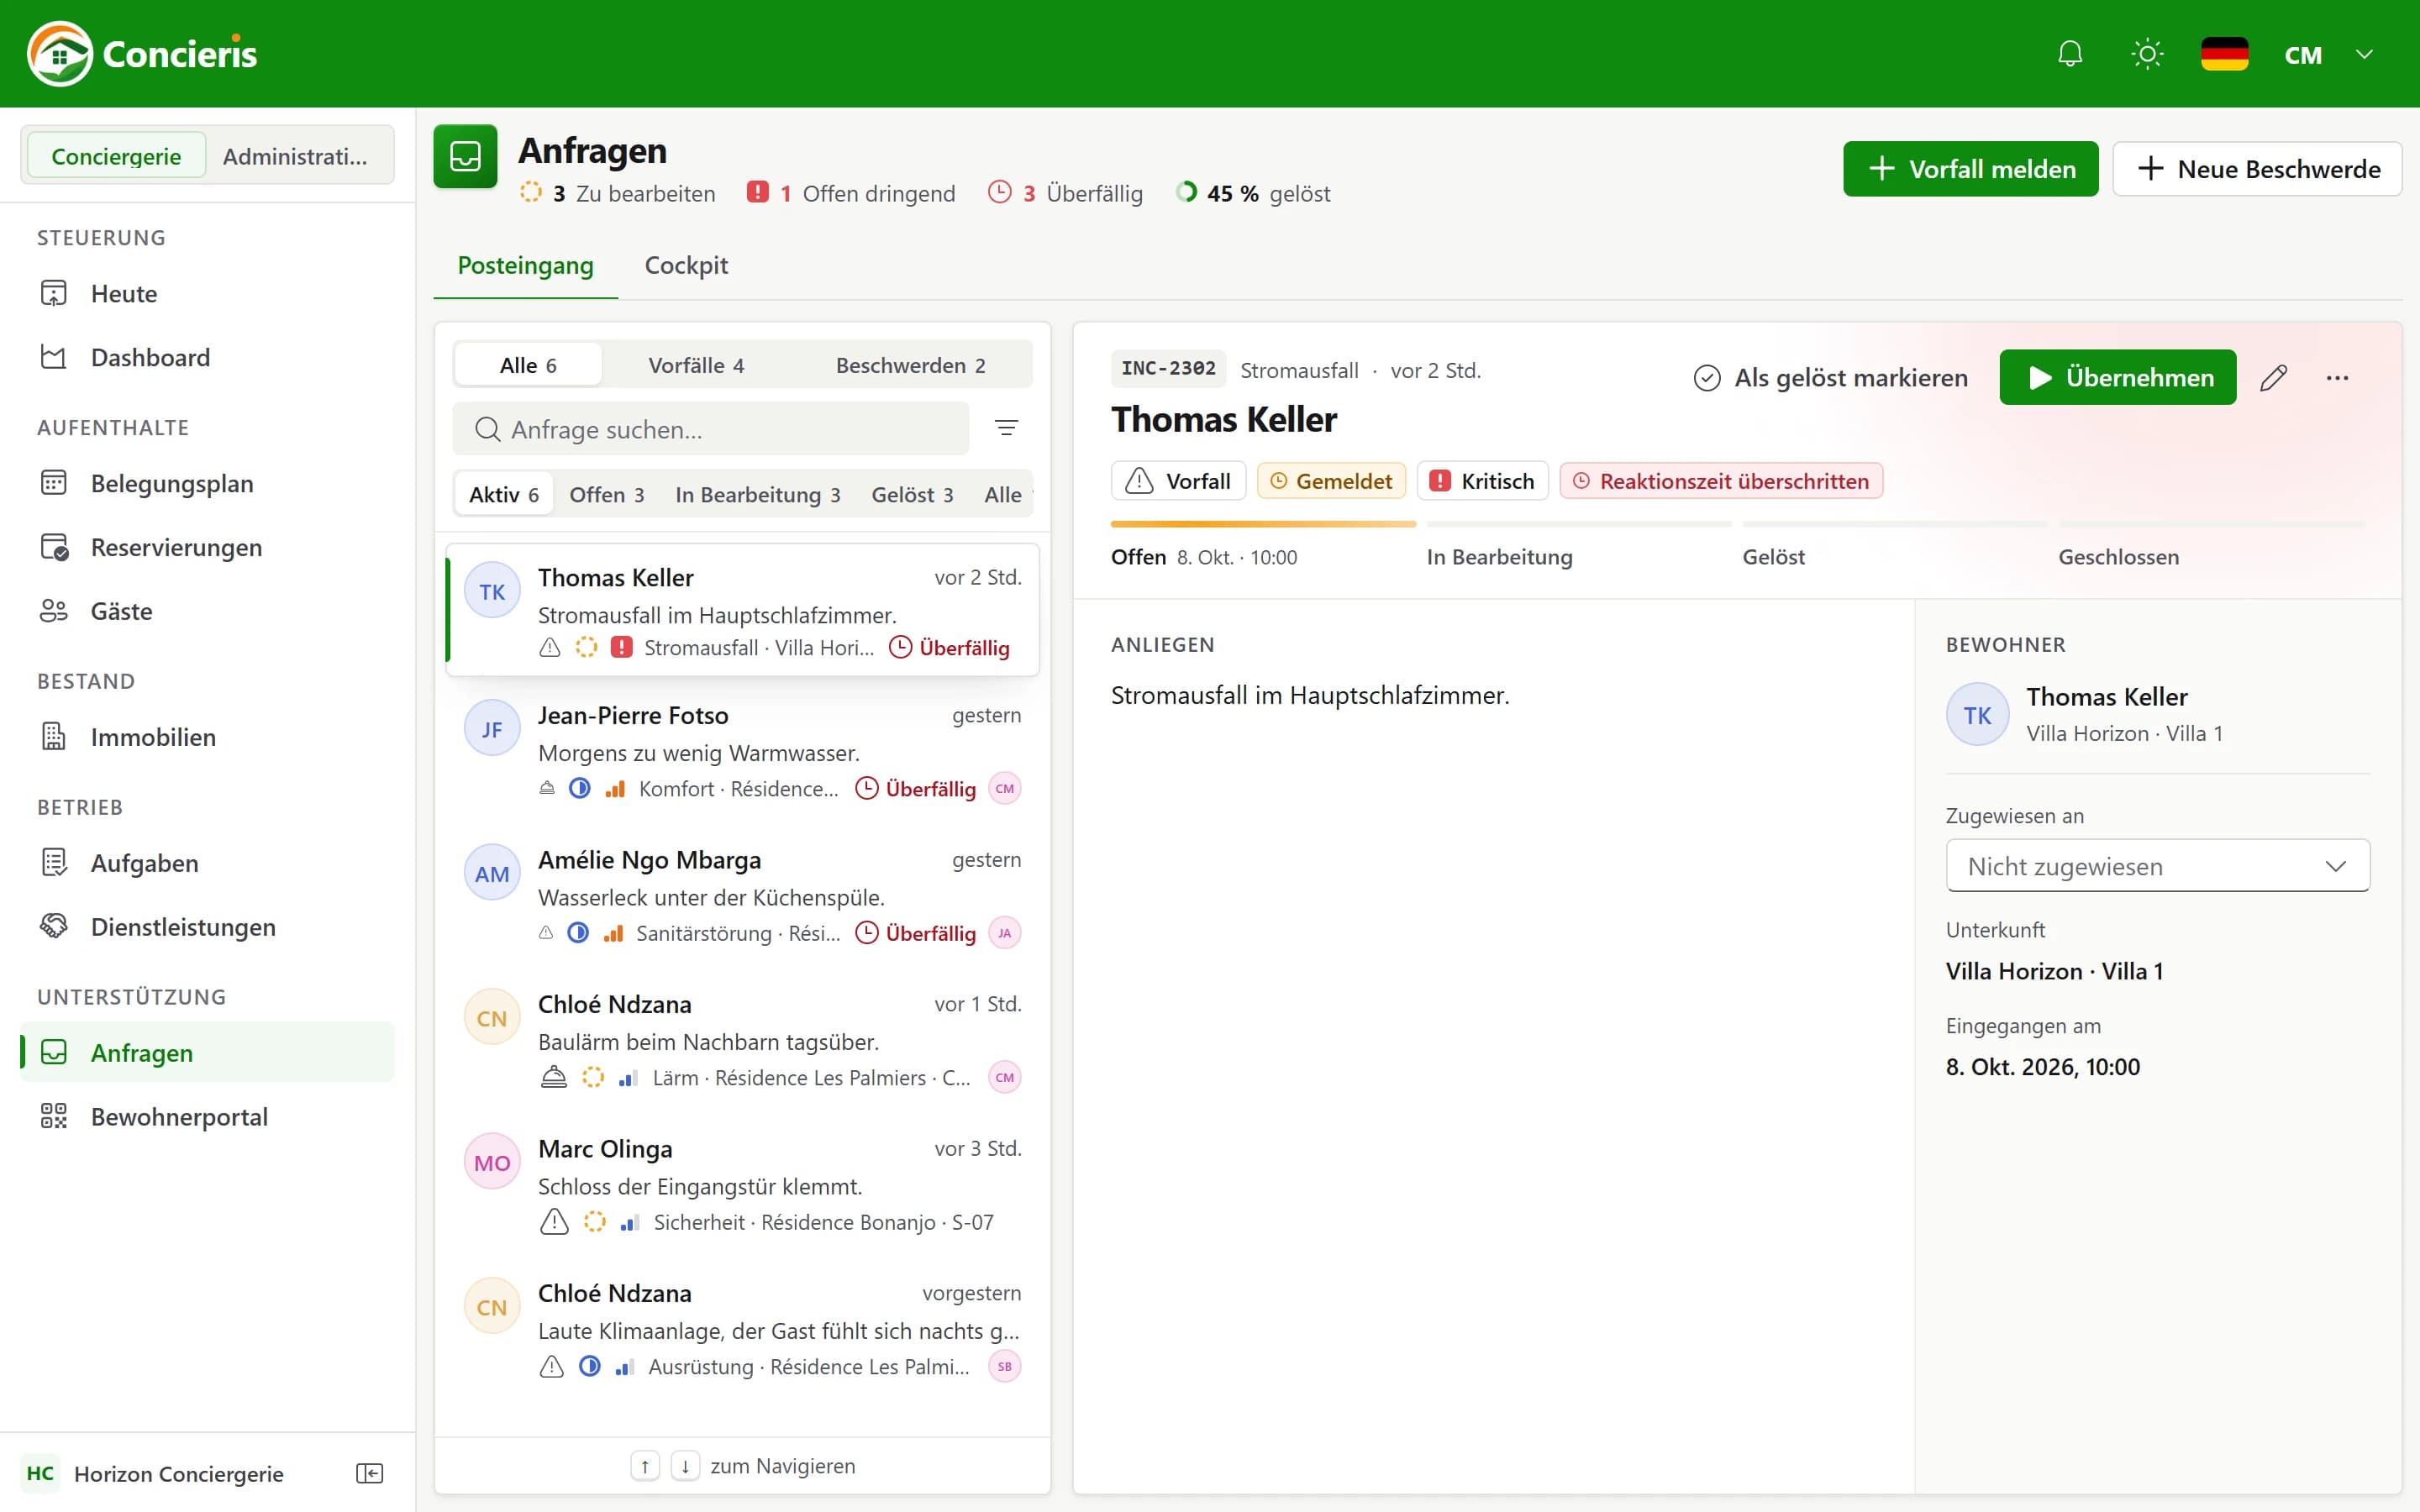Open more actions three-dot menu
Screen dimensions: 2420x1512
[x=2337, y=377]
